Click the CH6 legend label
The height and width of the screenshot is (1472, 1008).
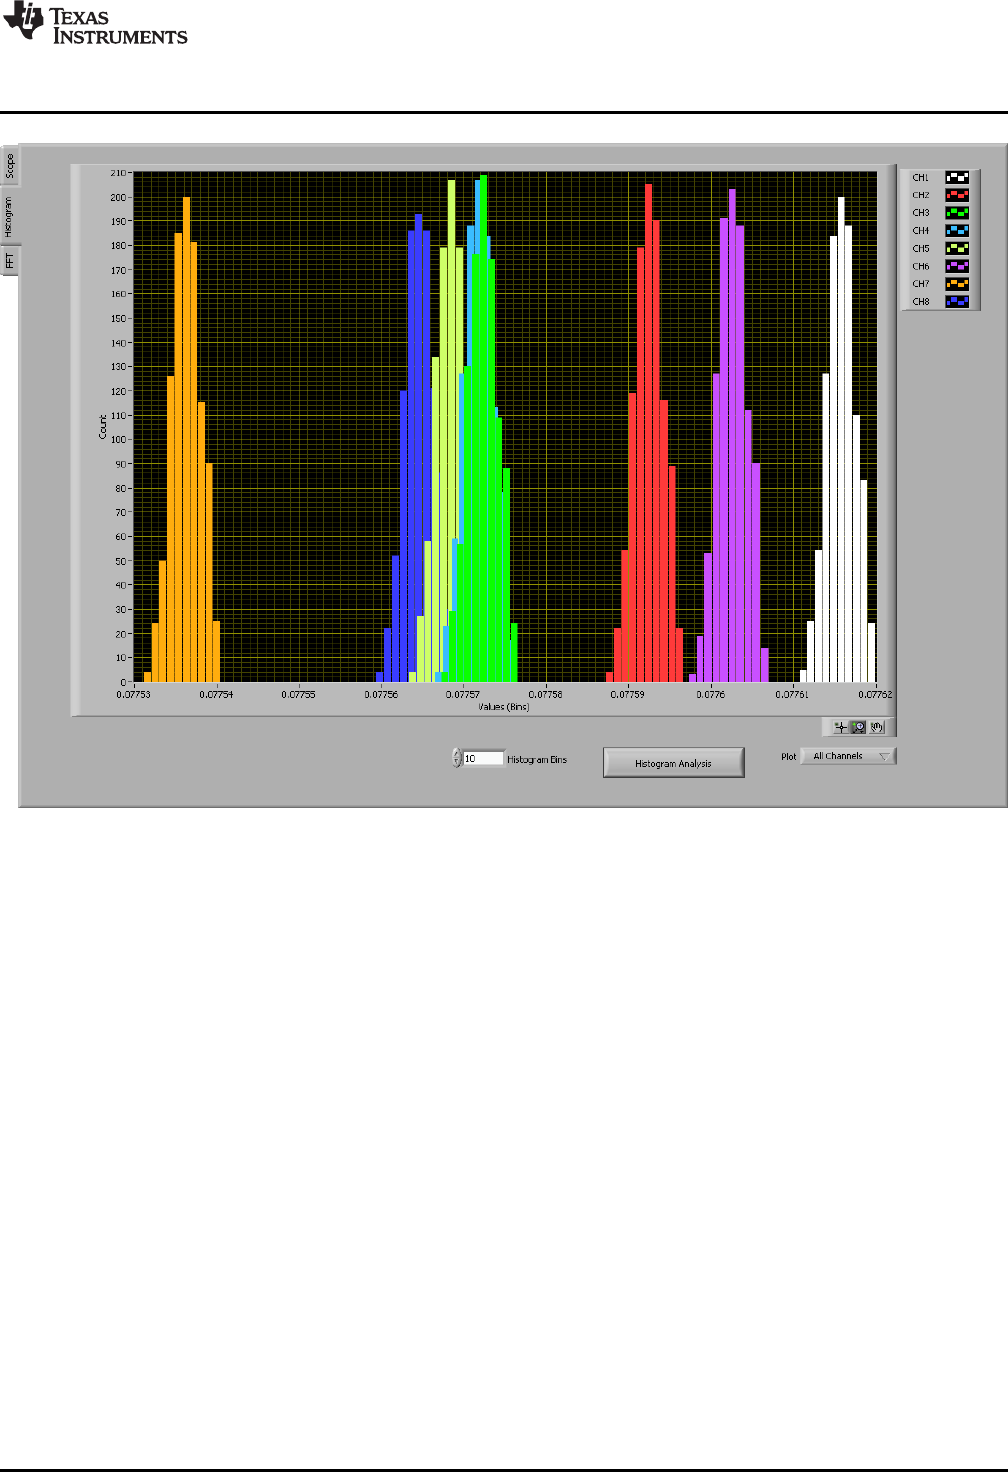(x=920, y=266)
